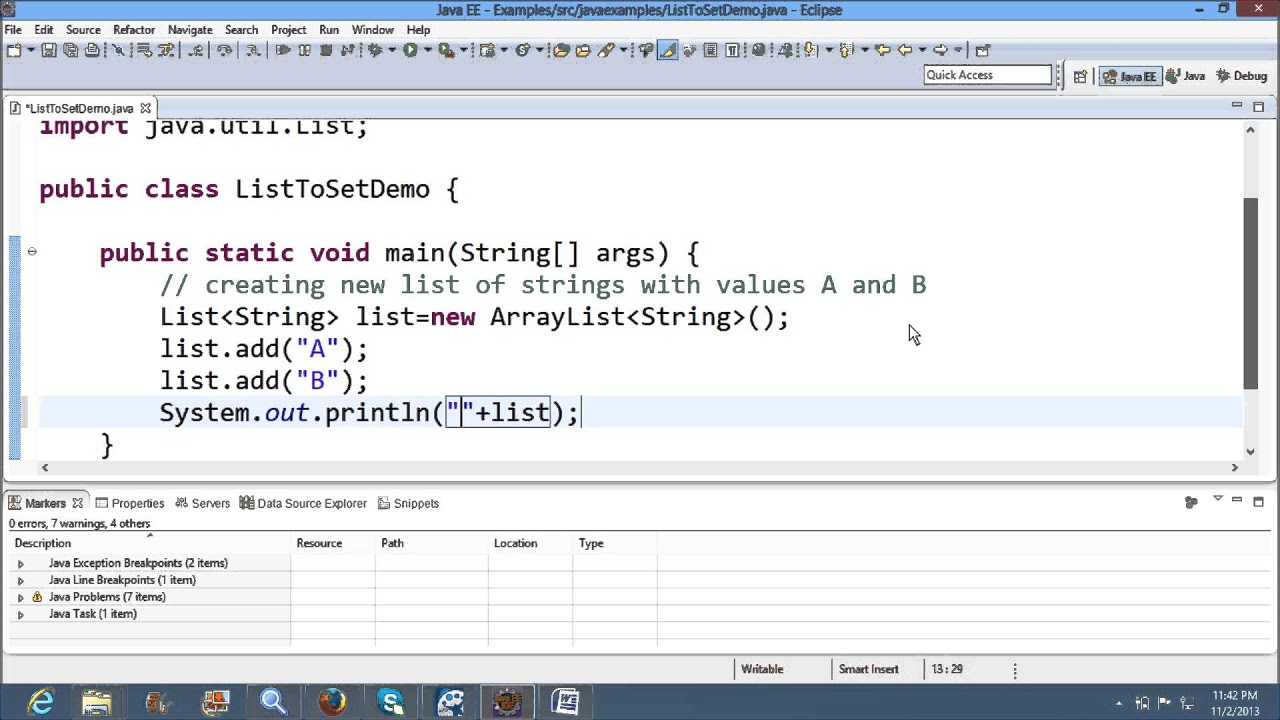
Task: Click the Smart Insert status bar entry
Action: [x=868, y=669]
